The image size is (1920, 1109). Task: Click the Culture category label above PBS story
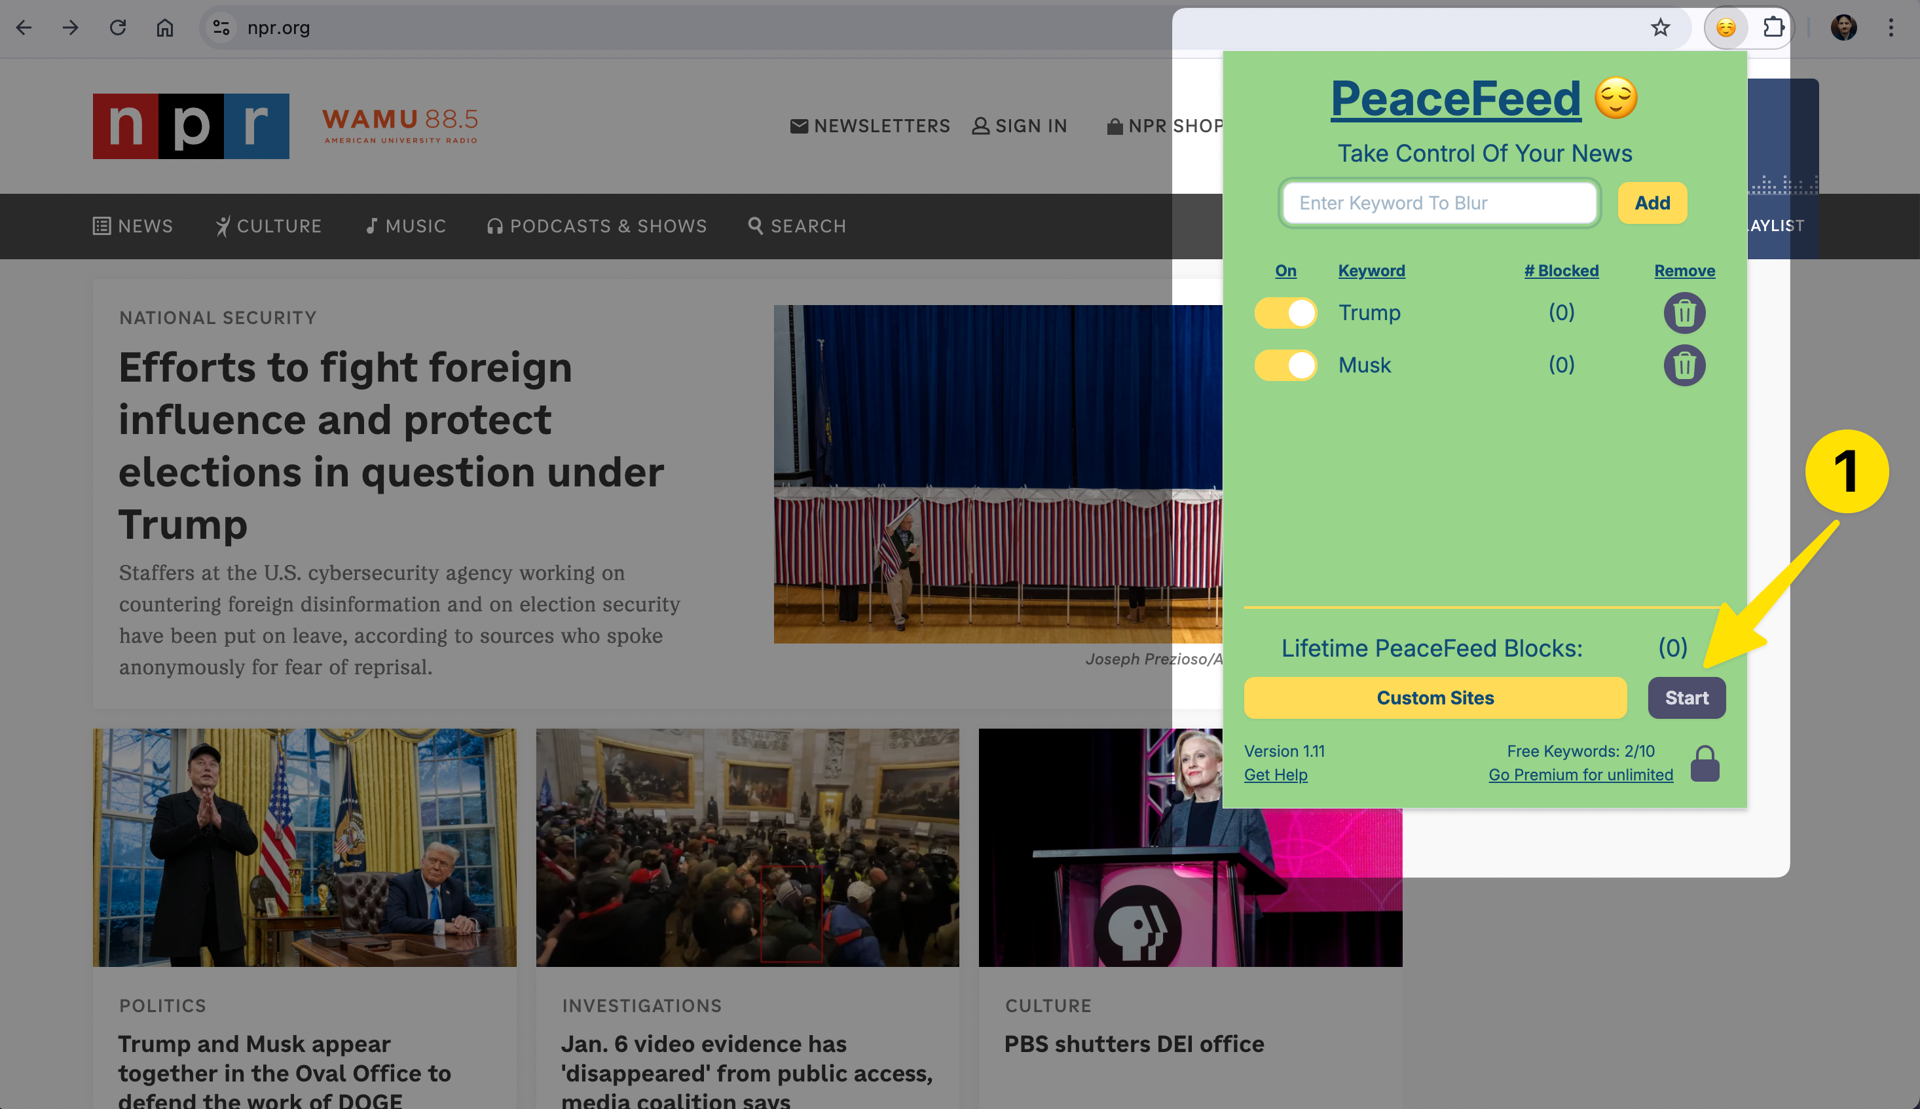(x=1048, y=1006)
